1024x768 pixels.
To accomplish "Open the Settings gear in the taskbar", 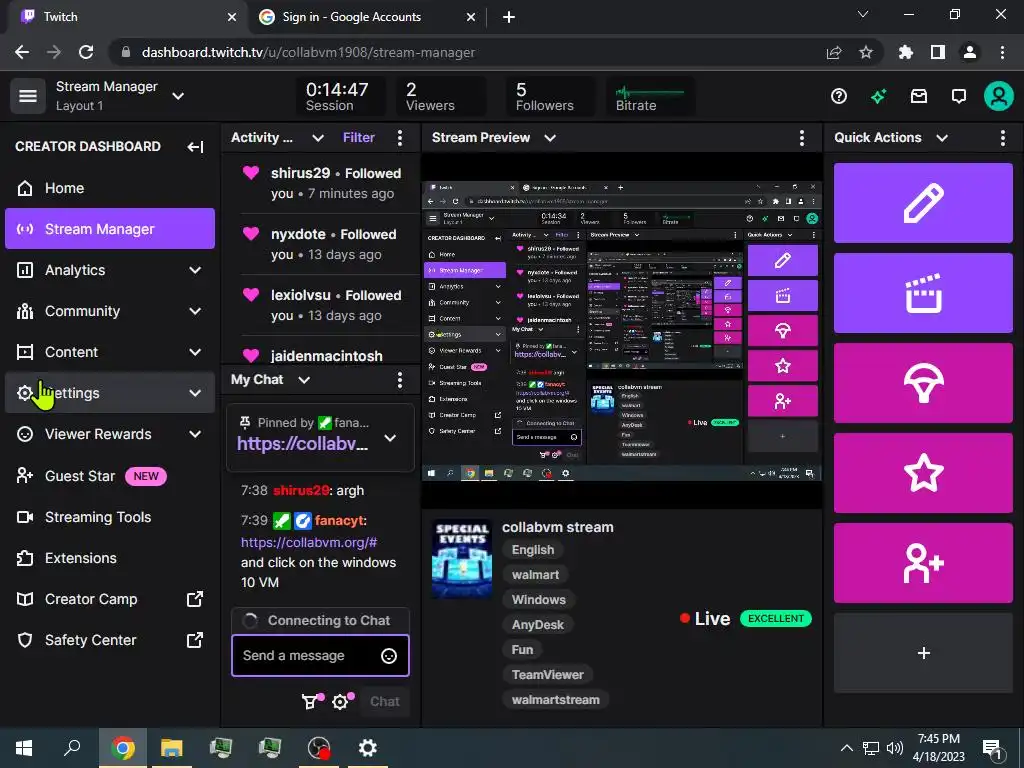I will [x=368, y=748].
